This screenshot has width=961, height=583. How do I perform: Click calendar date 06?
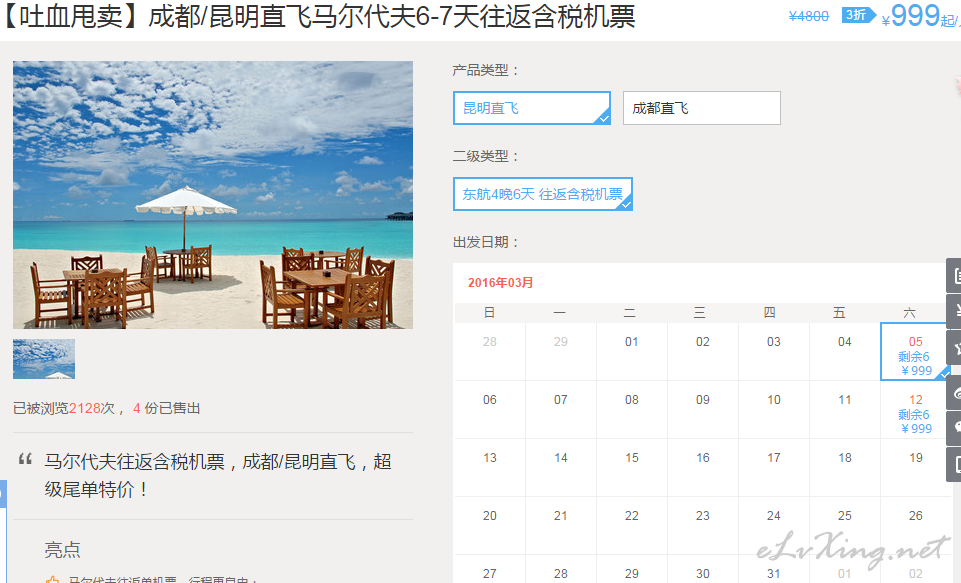(x=490, y=400)
